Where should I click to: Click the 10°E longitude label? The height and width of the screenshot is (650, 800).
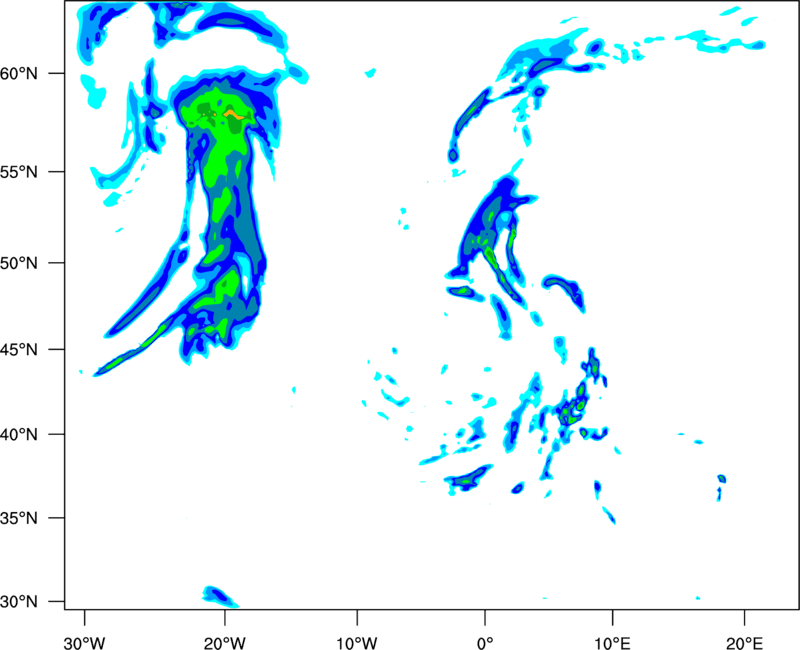coord(612,643)
